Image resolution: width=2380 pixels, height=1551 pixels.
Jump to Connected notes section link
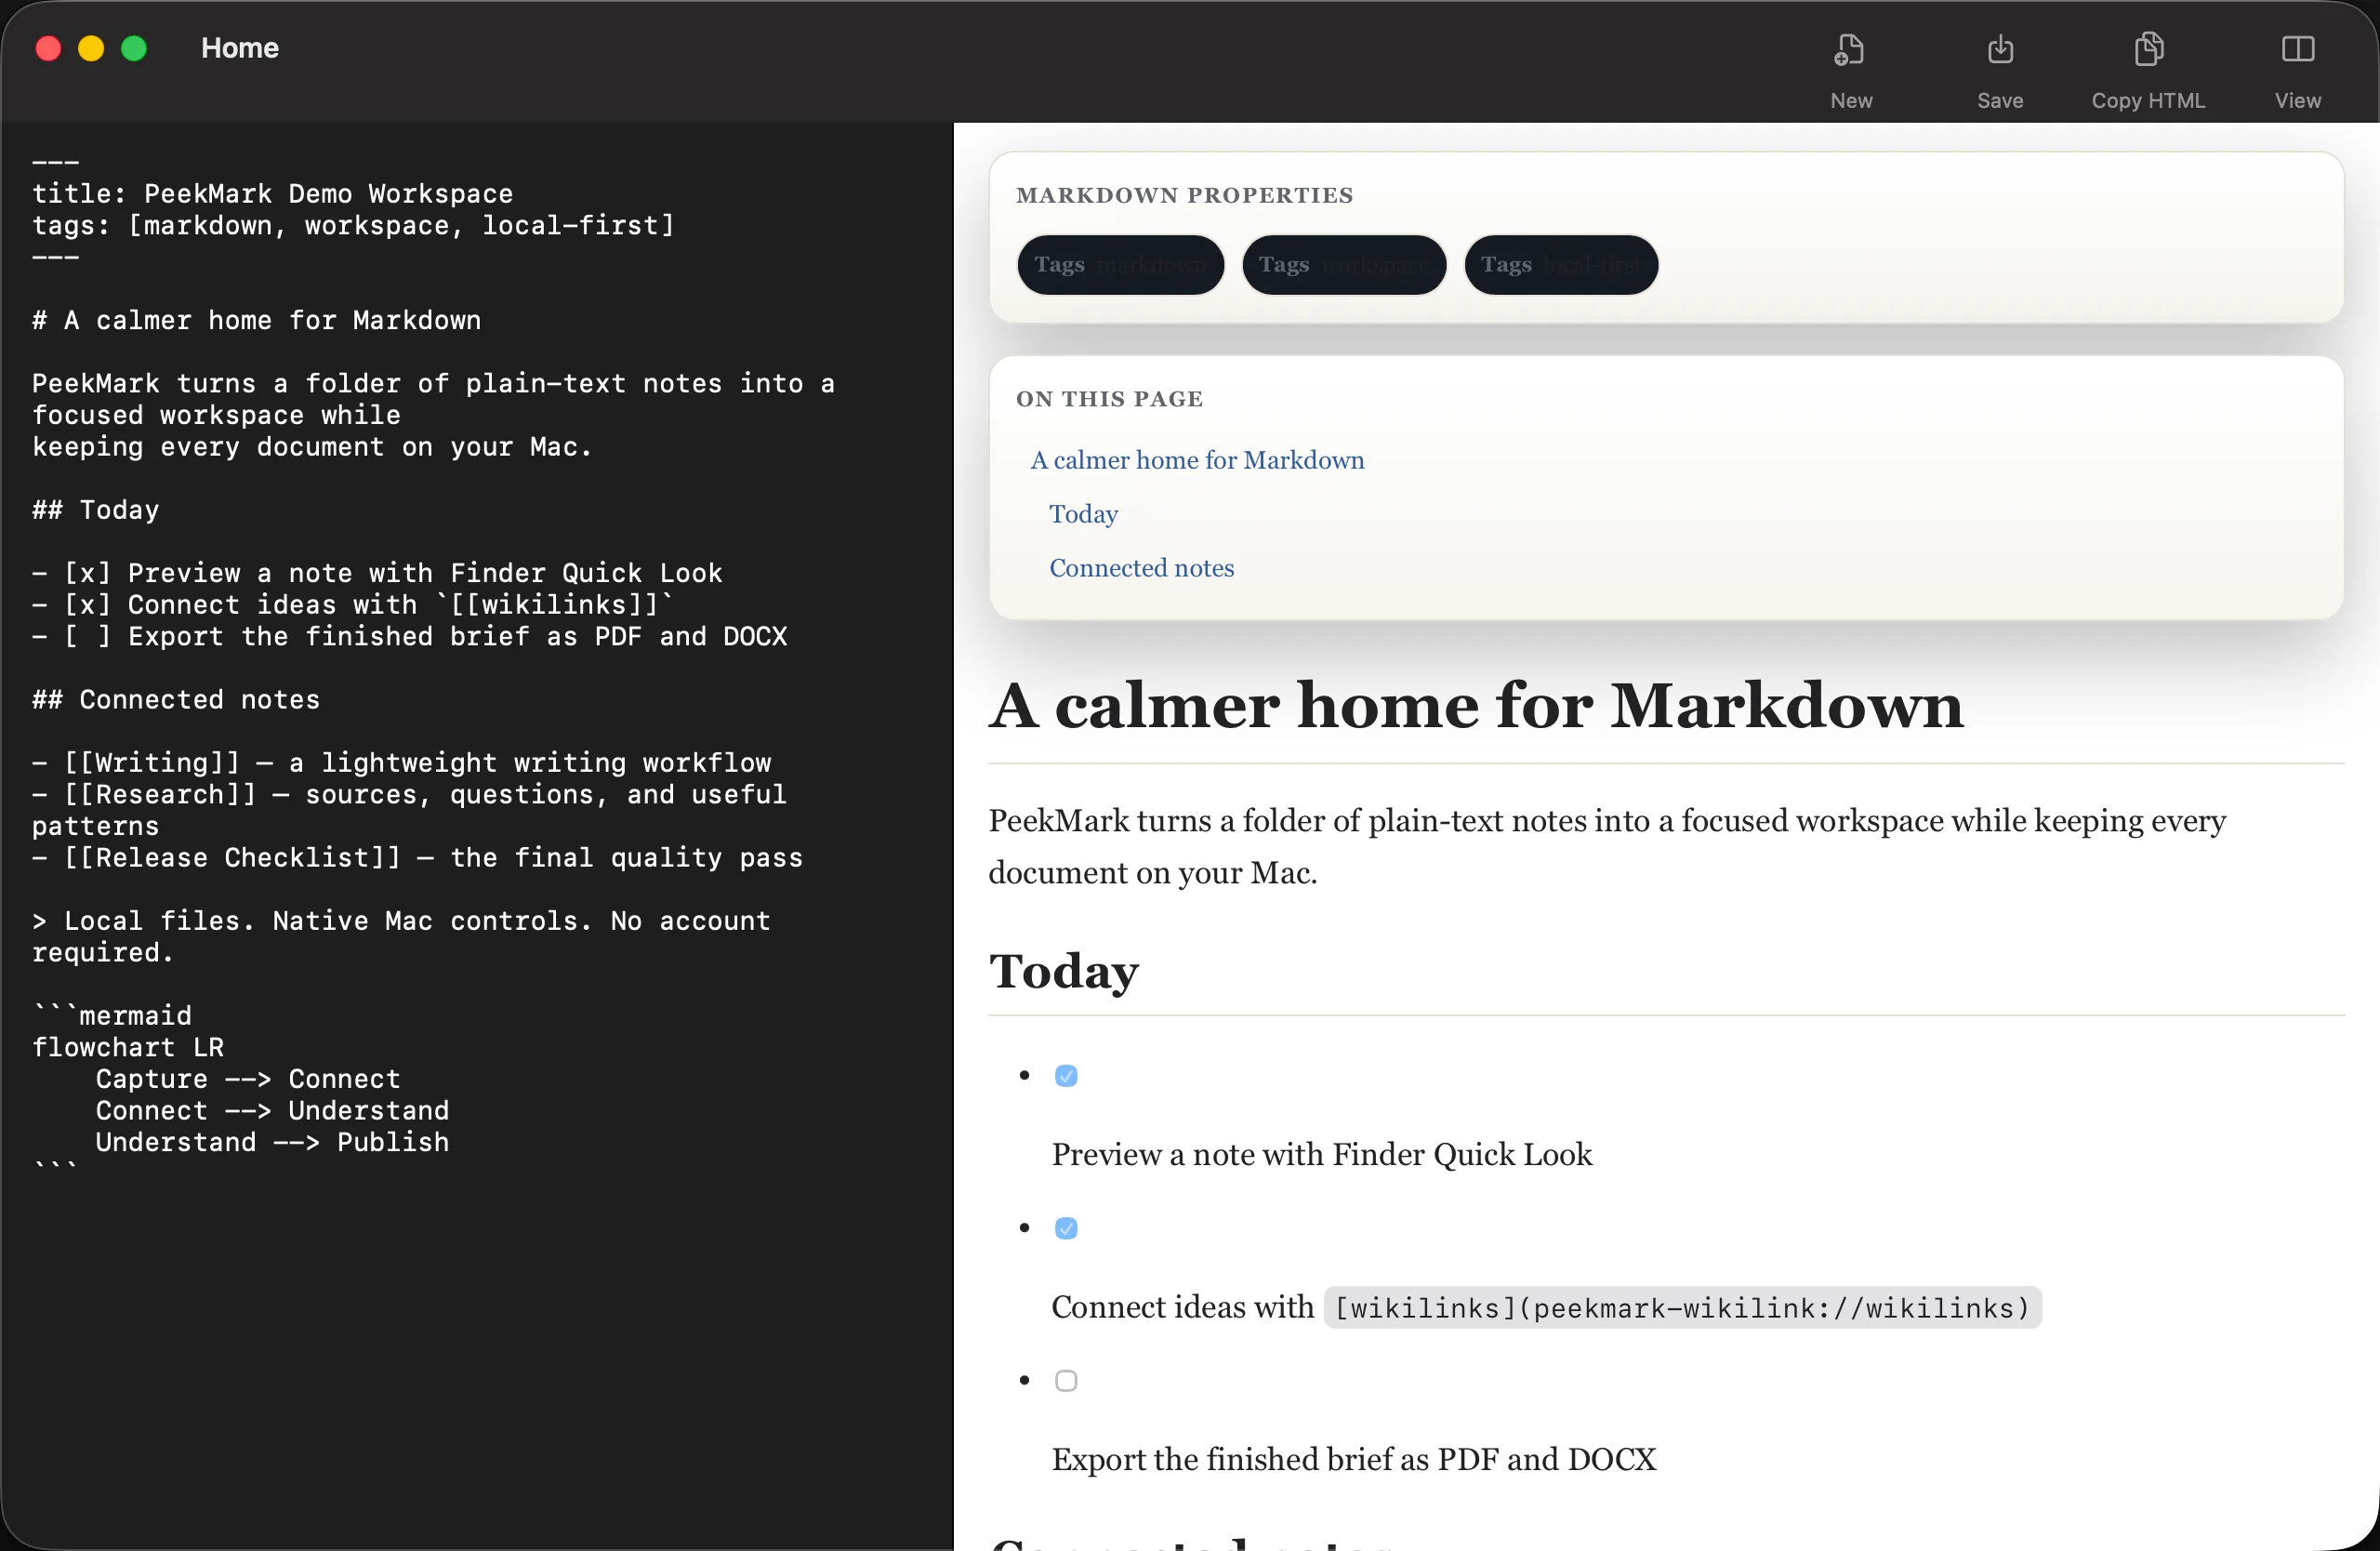[1141, 568]
